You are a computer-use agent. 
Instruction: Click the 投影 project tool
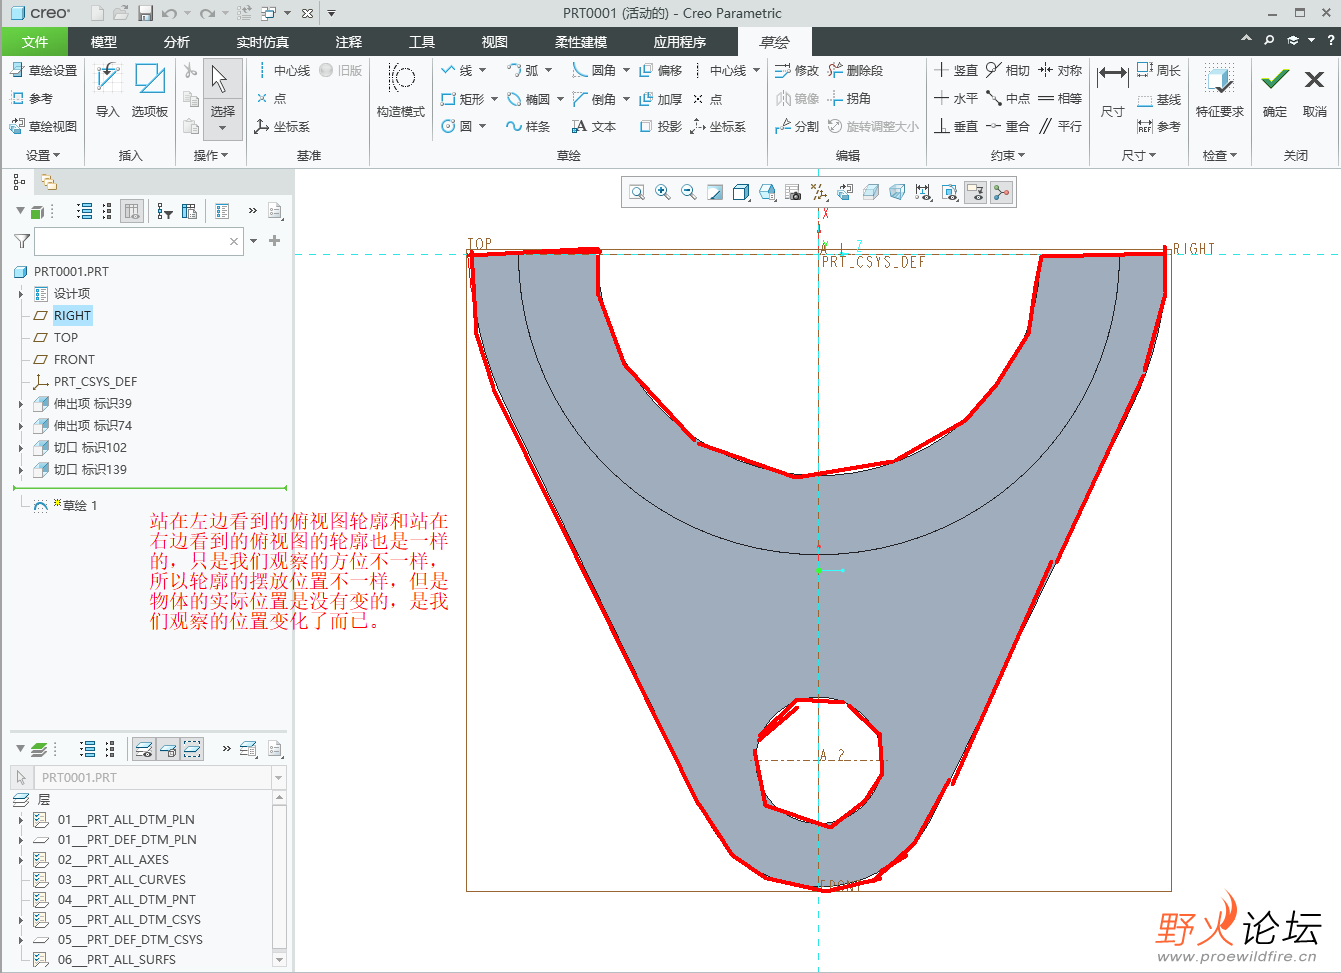[660, 127]
